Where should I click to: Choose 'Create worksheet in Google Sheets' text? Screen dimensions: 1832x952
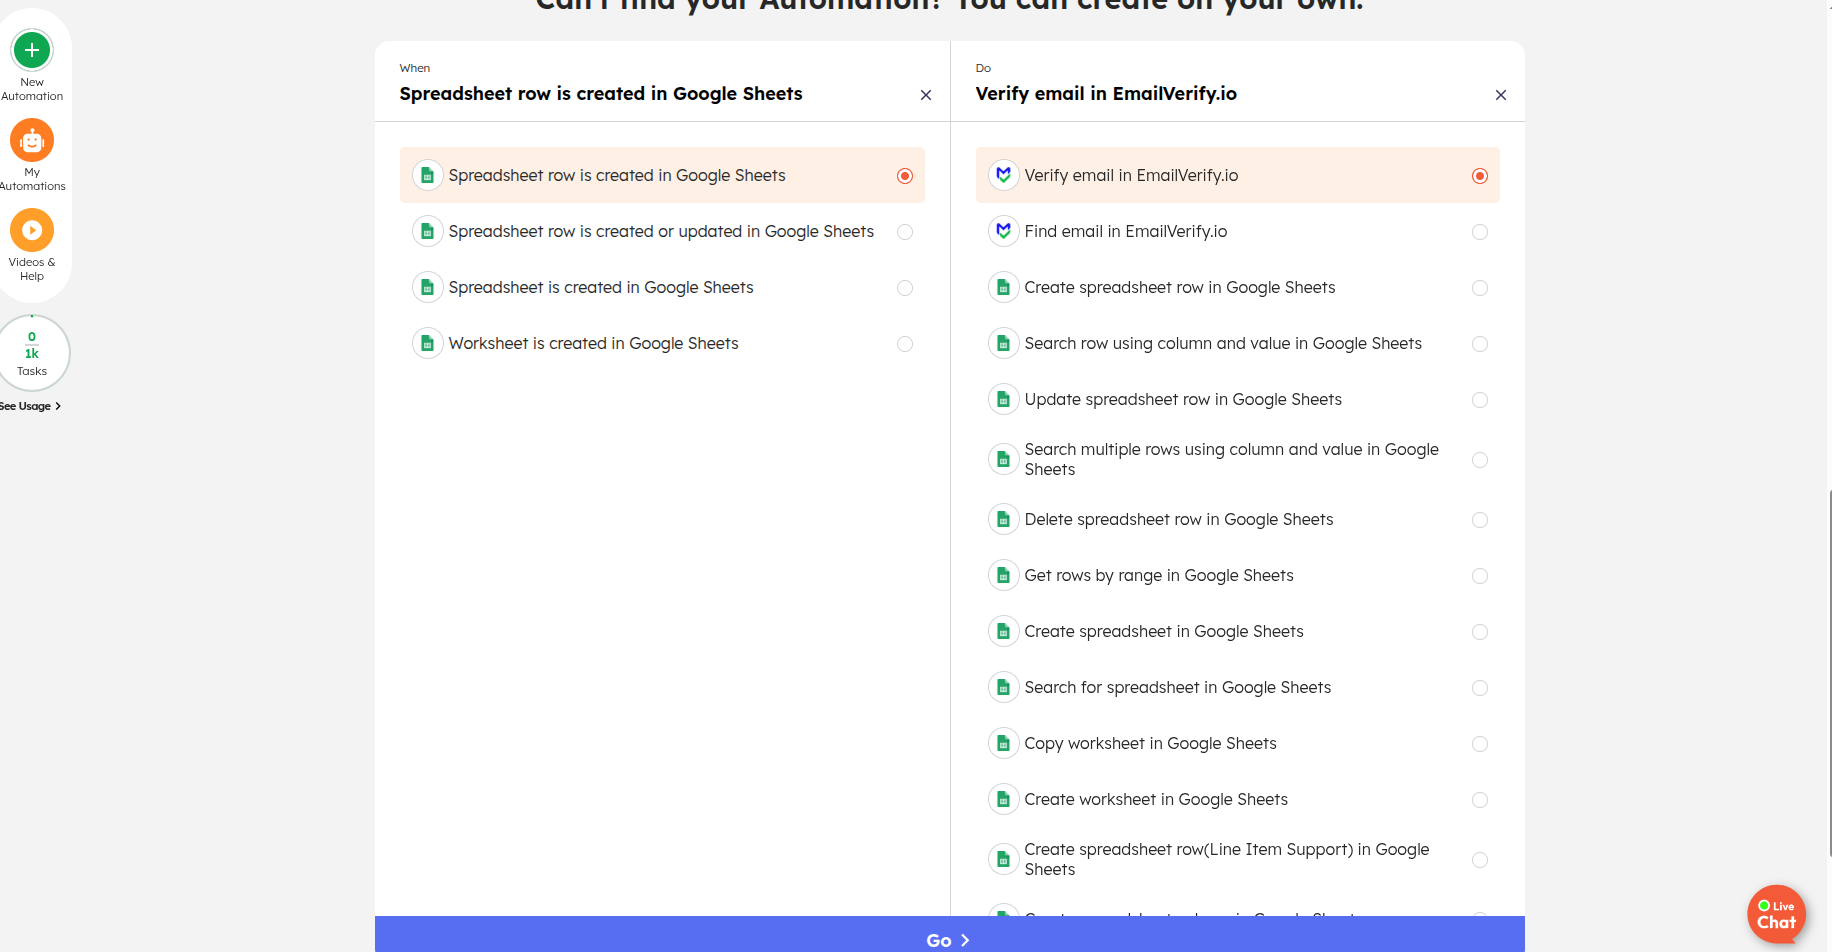coord(1156,800)
